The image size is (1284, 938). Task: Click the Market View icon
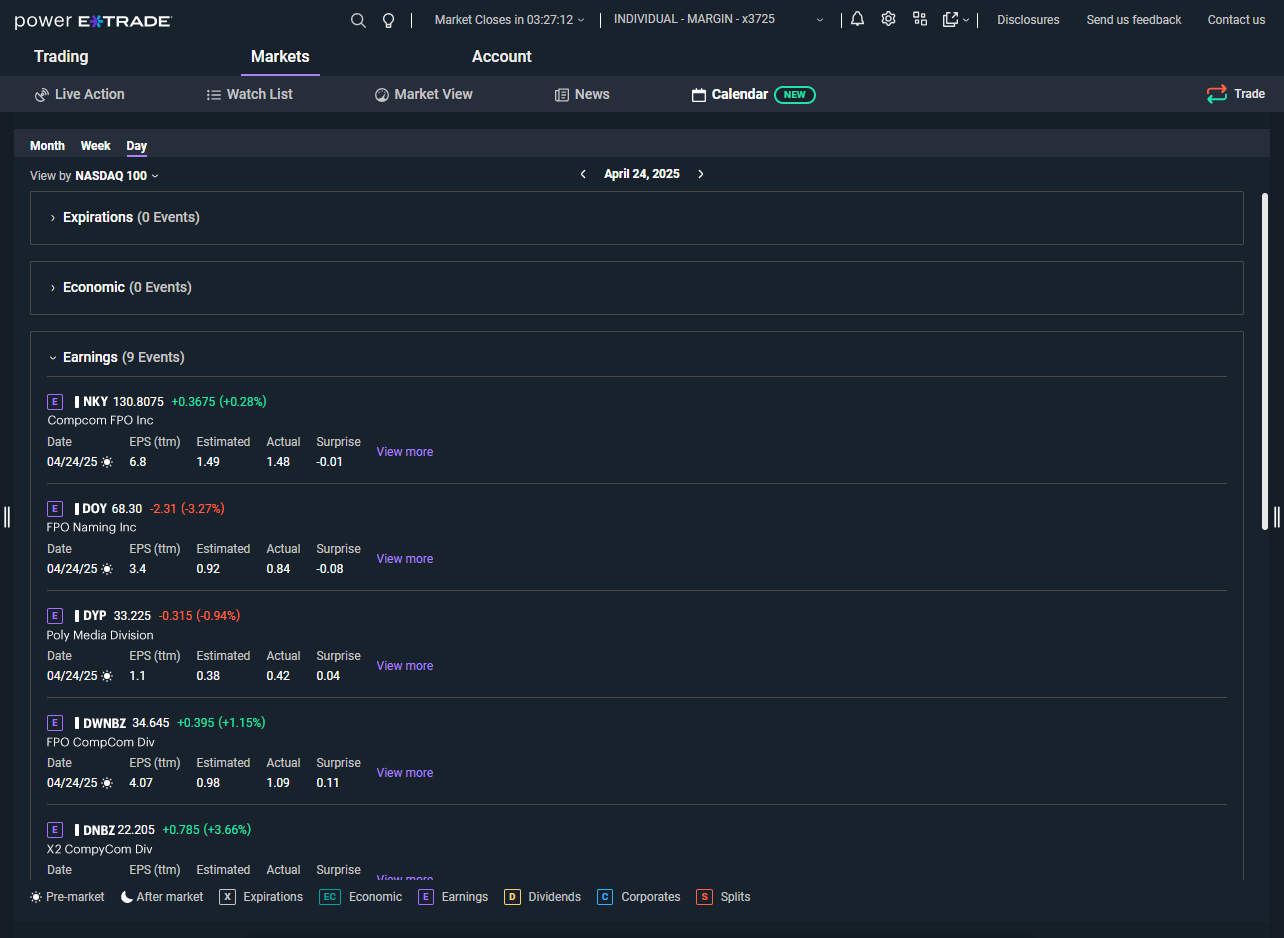[x=381, y=95]
